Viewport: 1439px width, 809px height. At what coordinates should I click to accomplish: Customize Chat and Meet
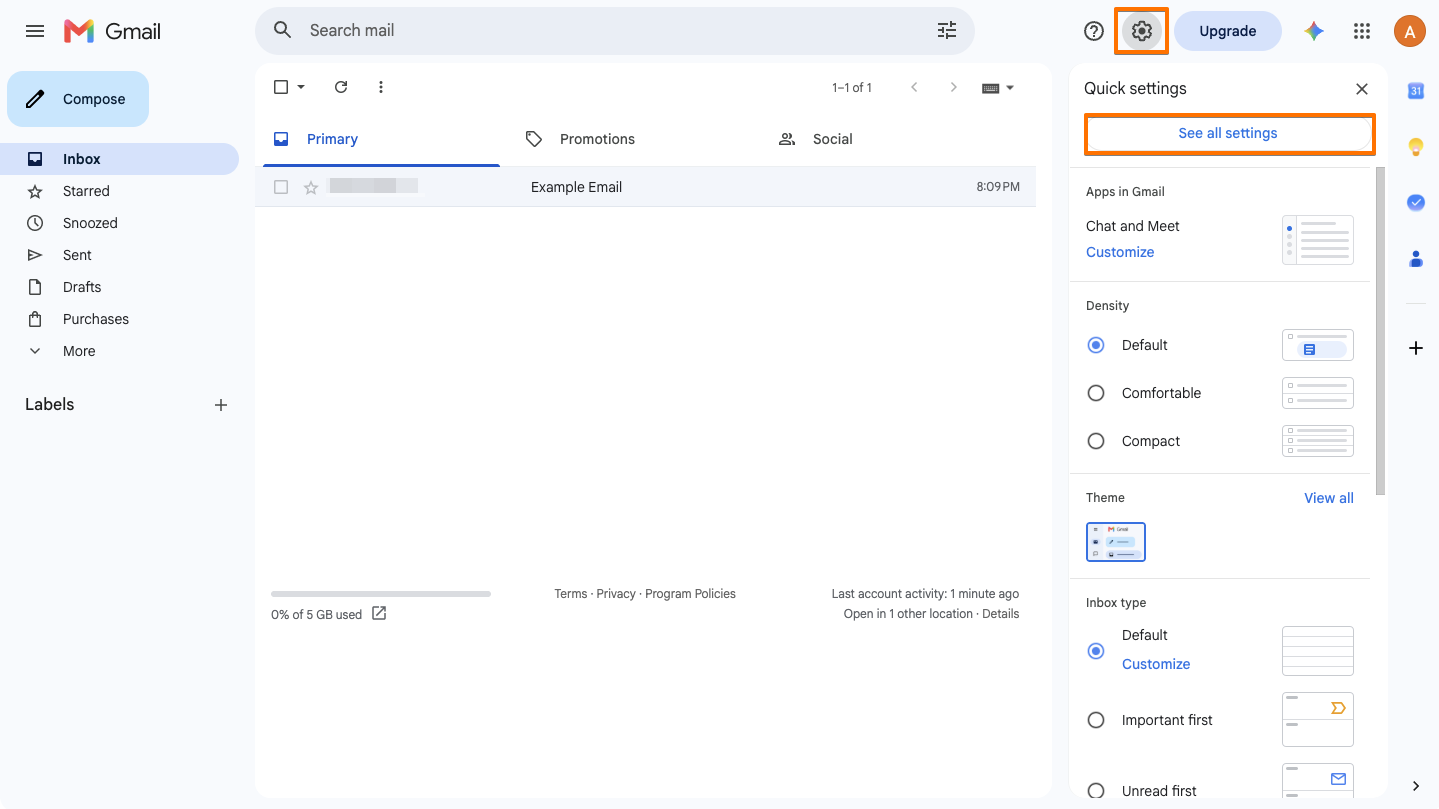[1120, 252]
